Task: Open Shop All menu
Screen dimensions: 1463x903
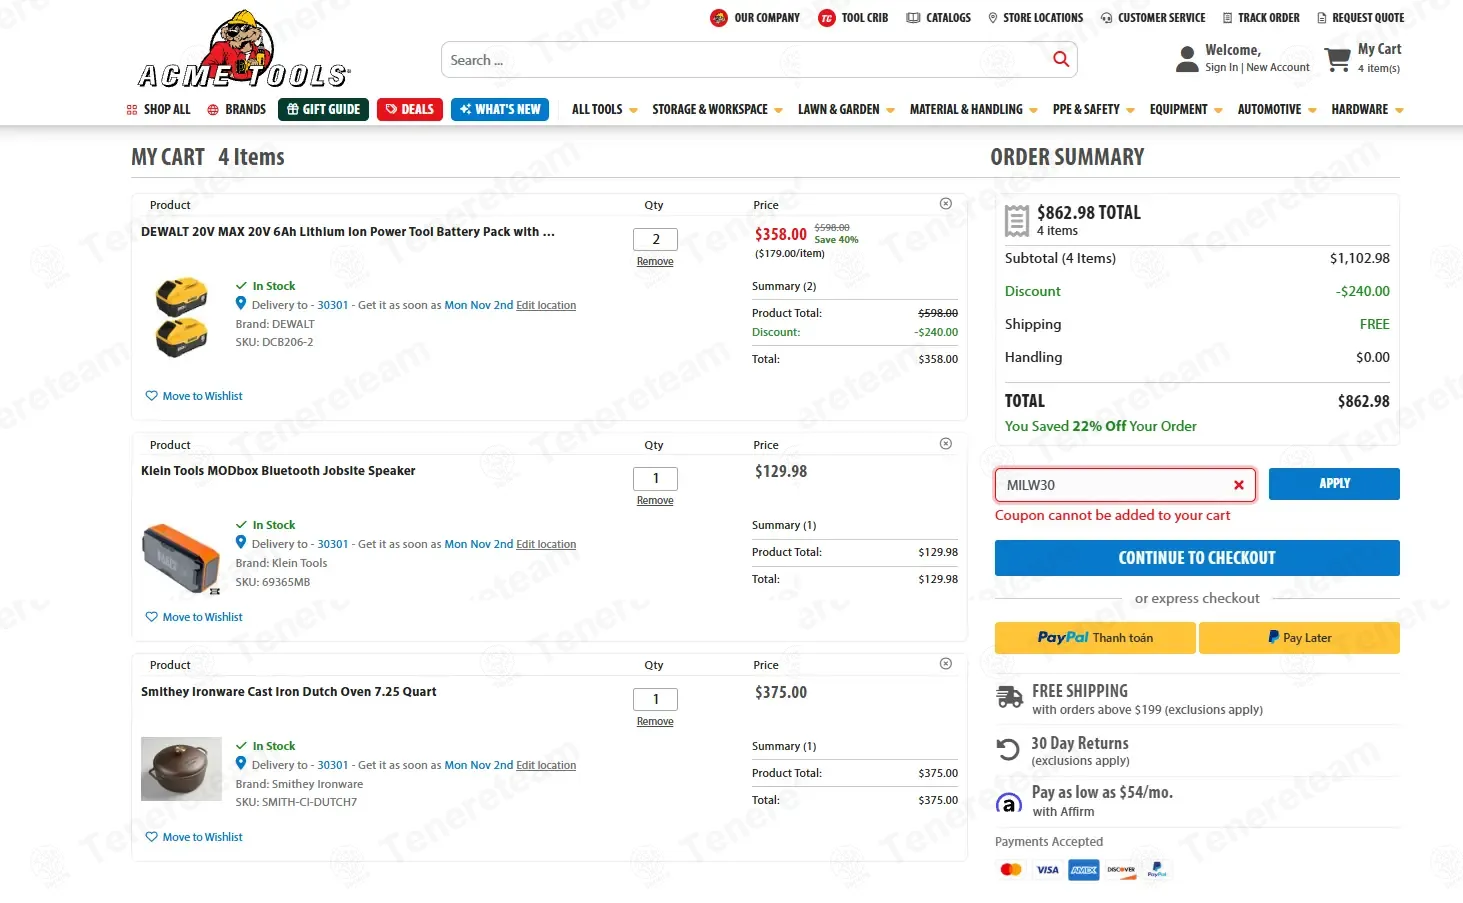Action: (158, 110)
